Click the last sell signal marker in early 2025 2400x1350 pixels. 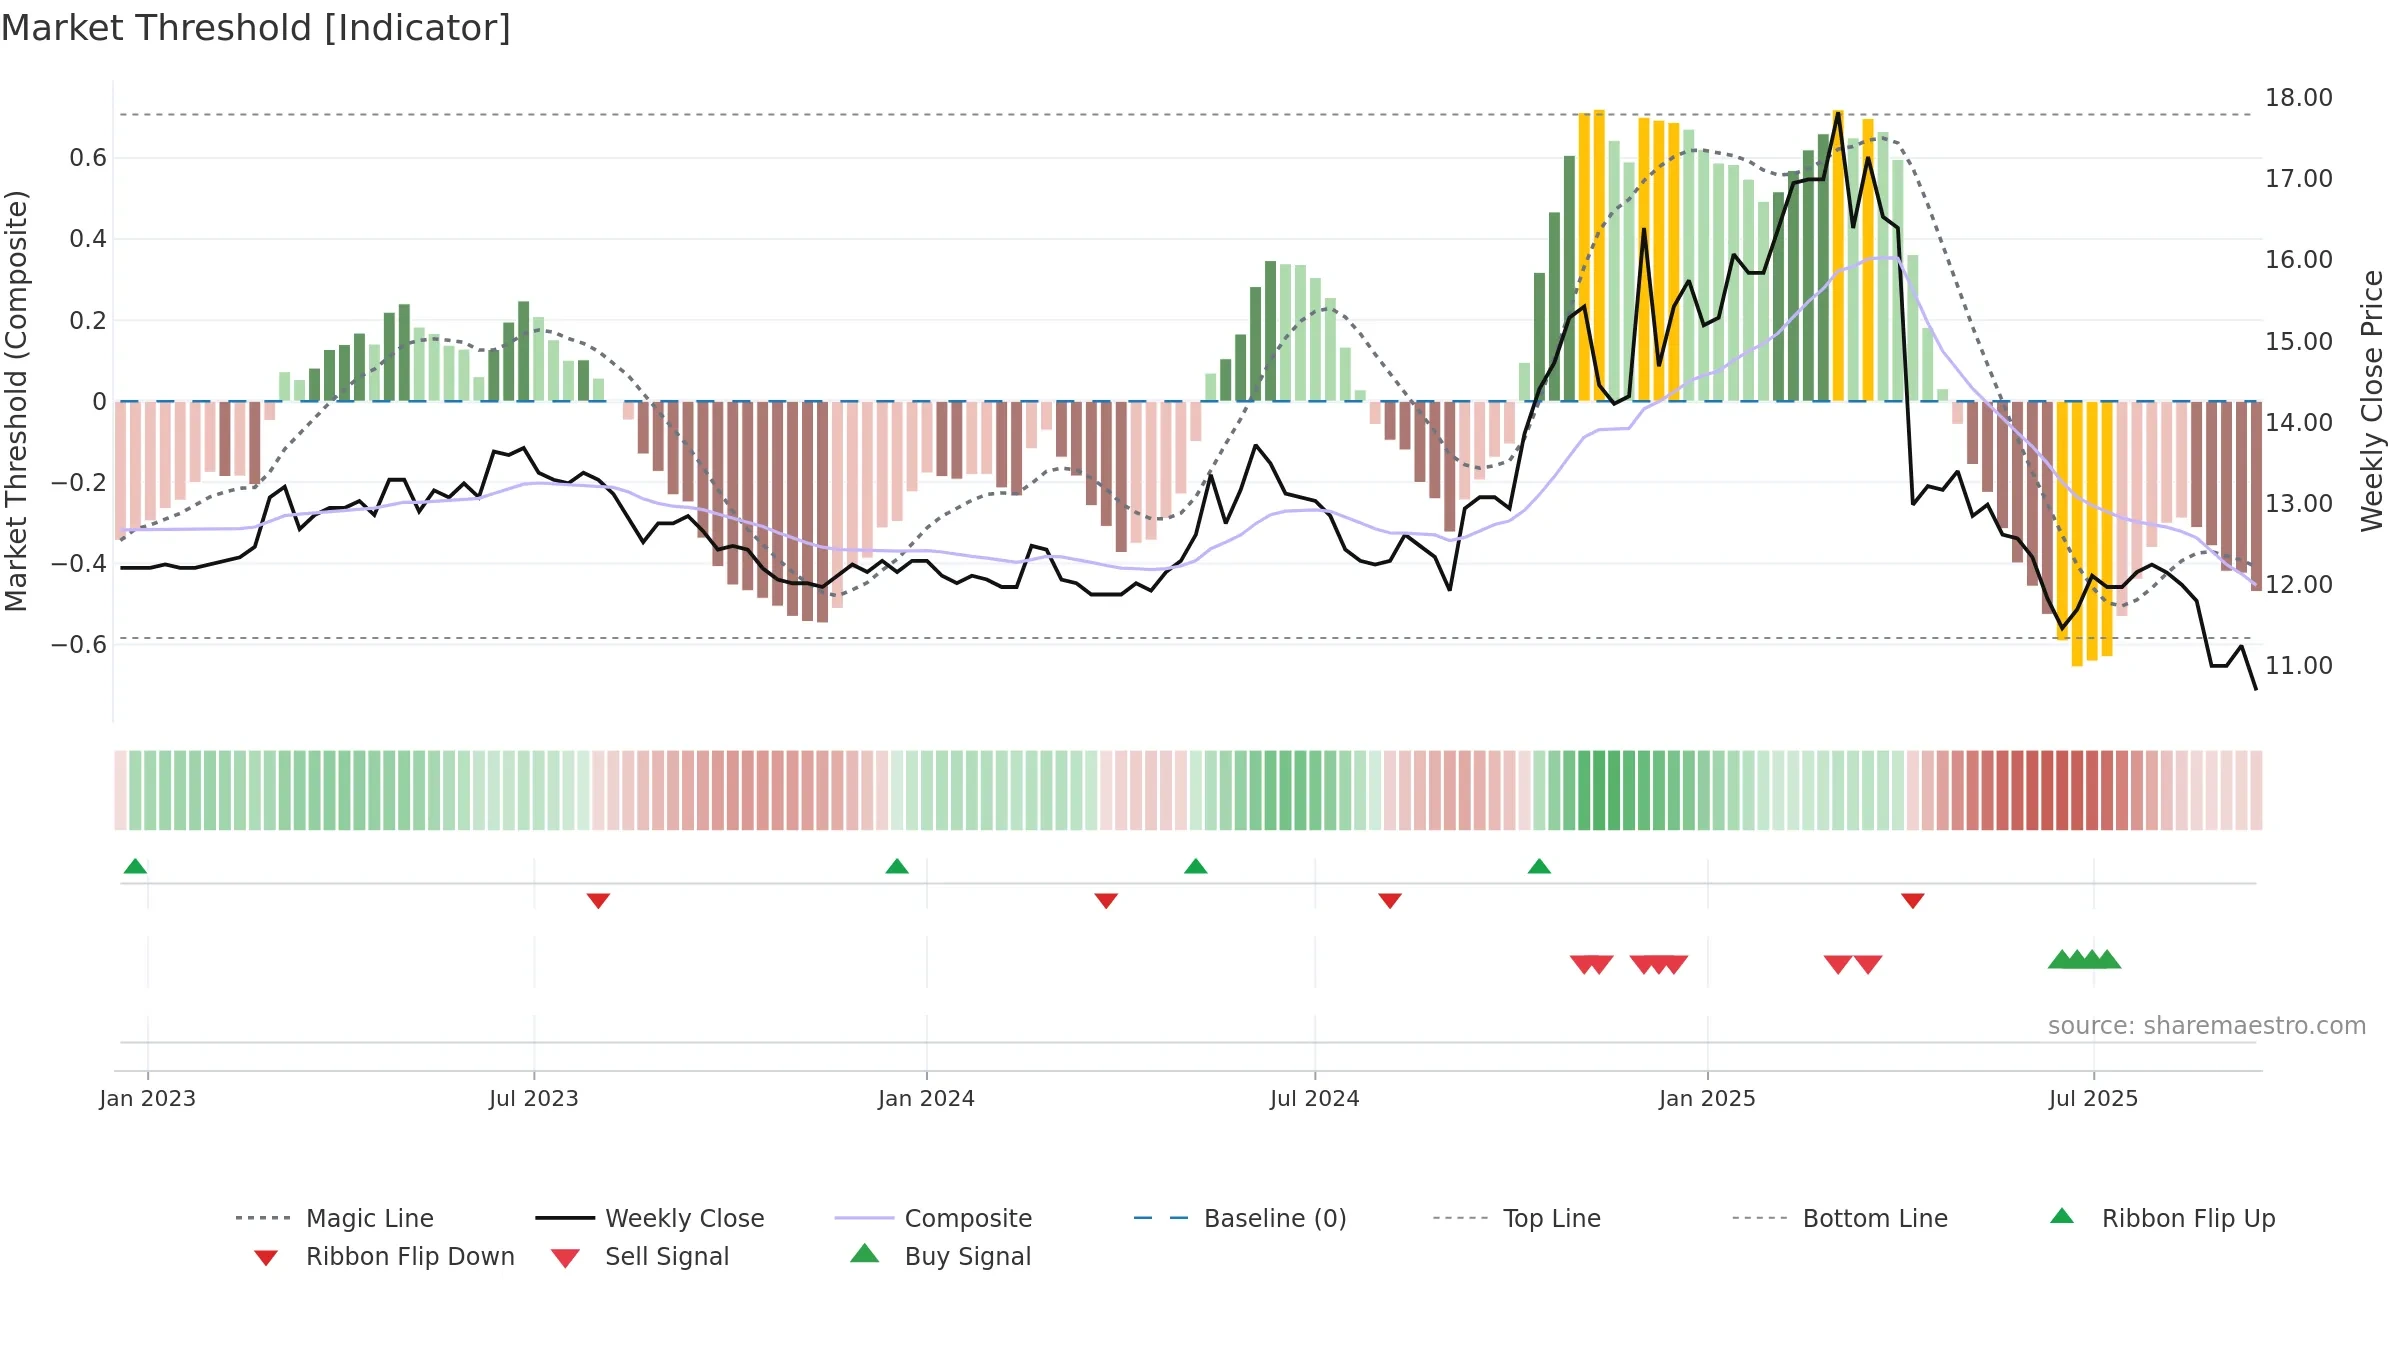pyautogui.click(x=1868, y=965)
